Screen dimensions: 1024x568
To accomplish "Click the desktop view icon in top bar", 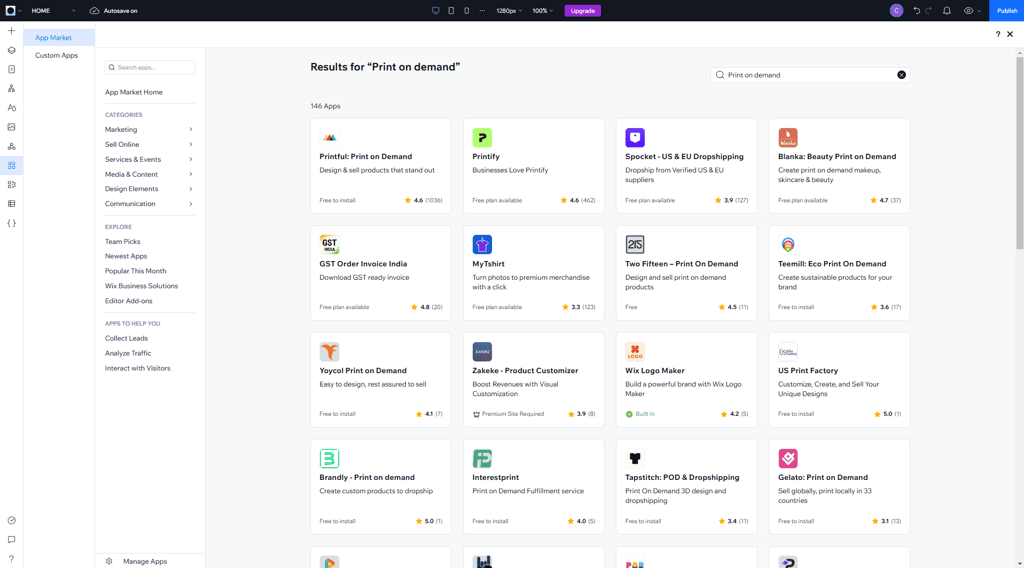I will pos(436,10).
